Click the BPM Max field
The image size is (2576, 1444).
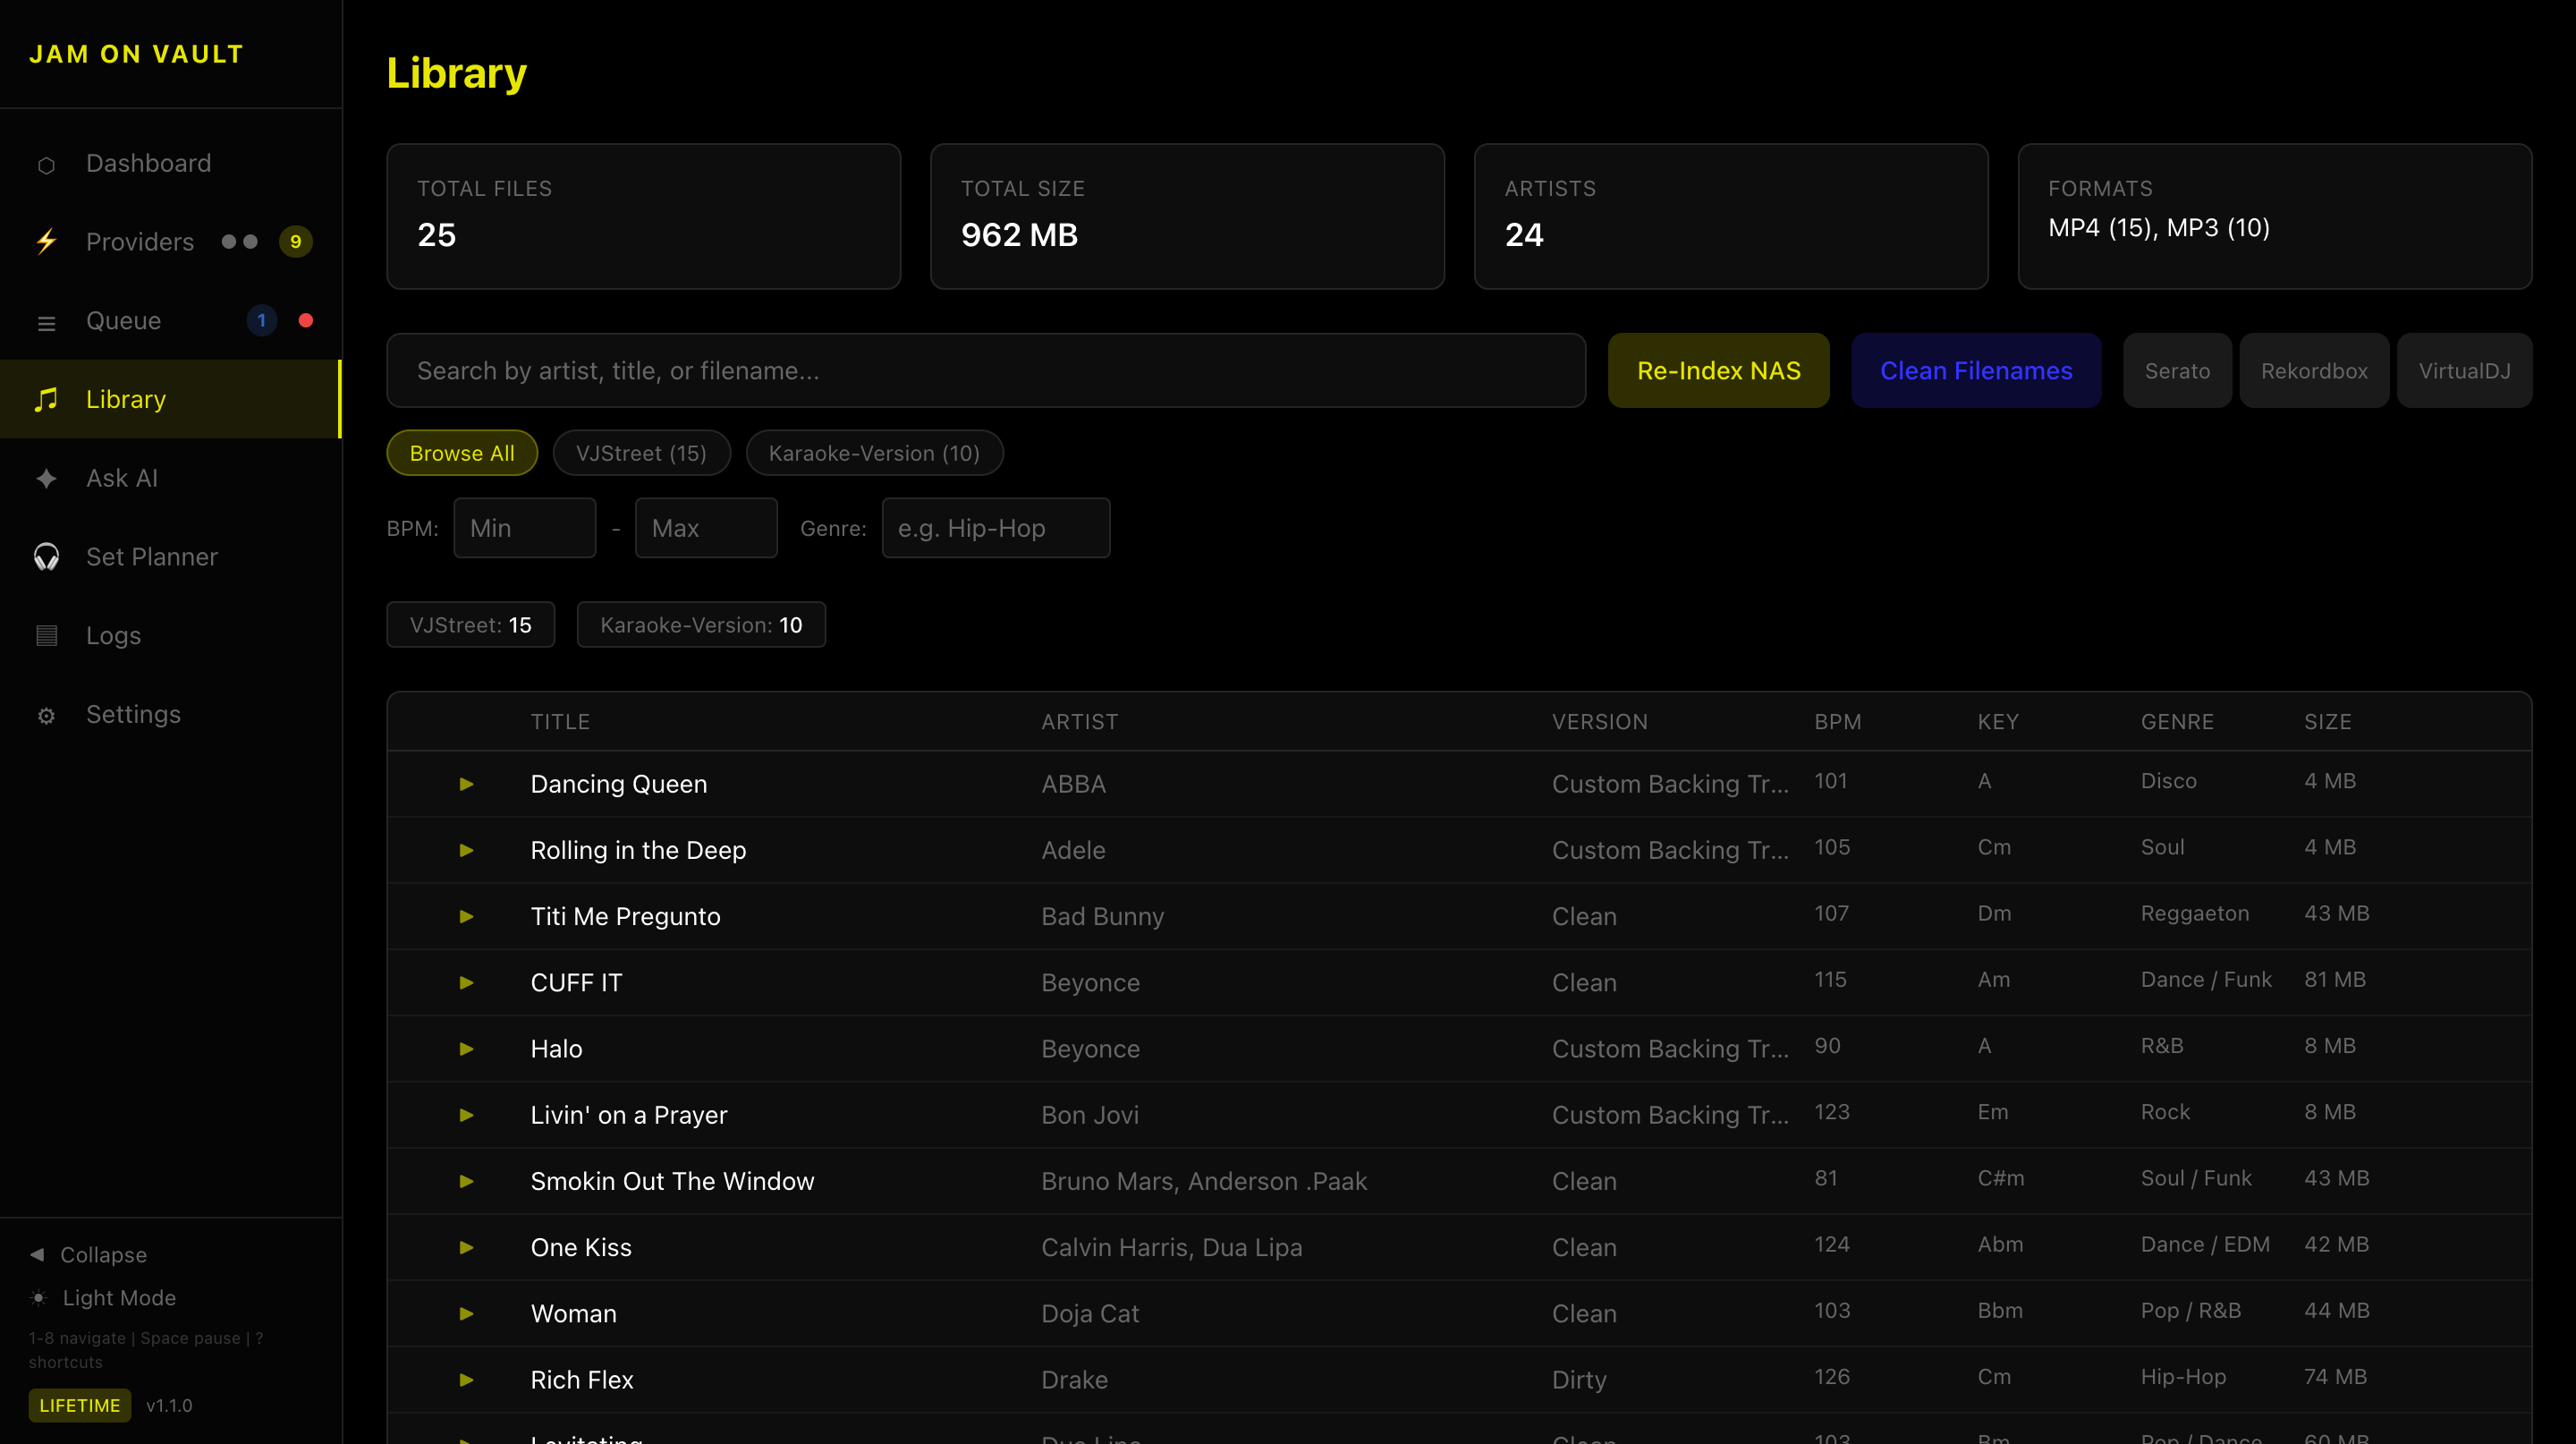click(x=706, y=528)
